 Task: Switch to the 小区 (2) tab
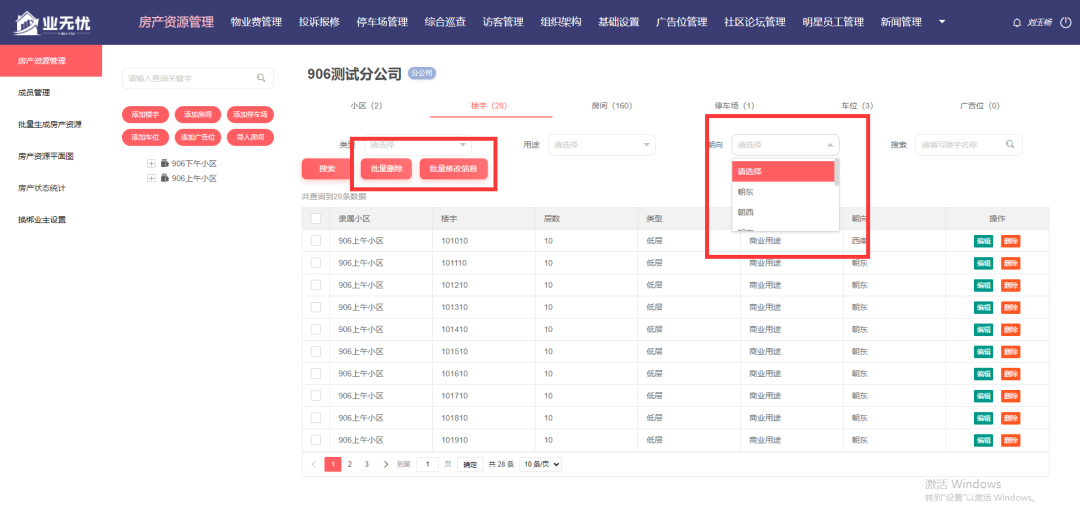coord(366,106)
